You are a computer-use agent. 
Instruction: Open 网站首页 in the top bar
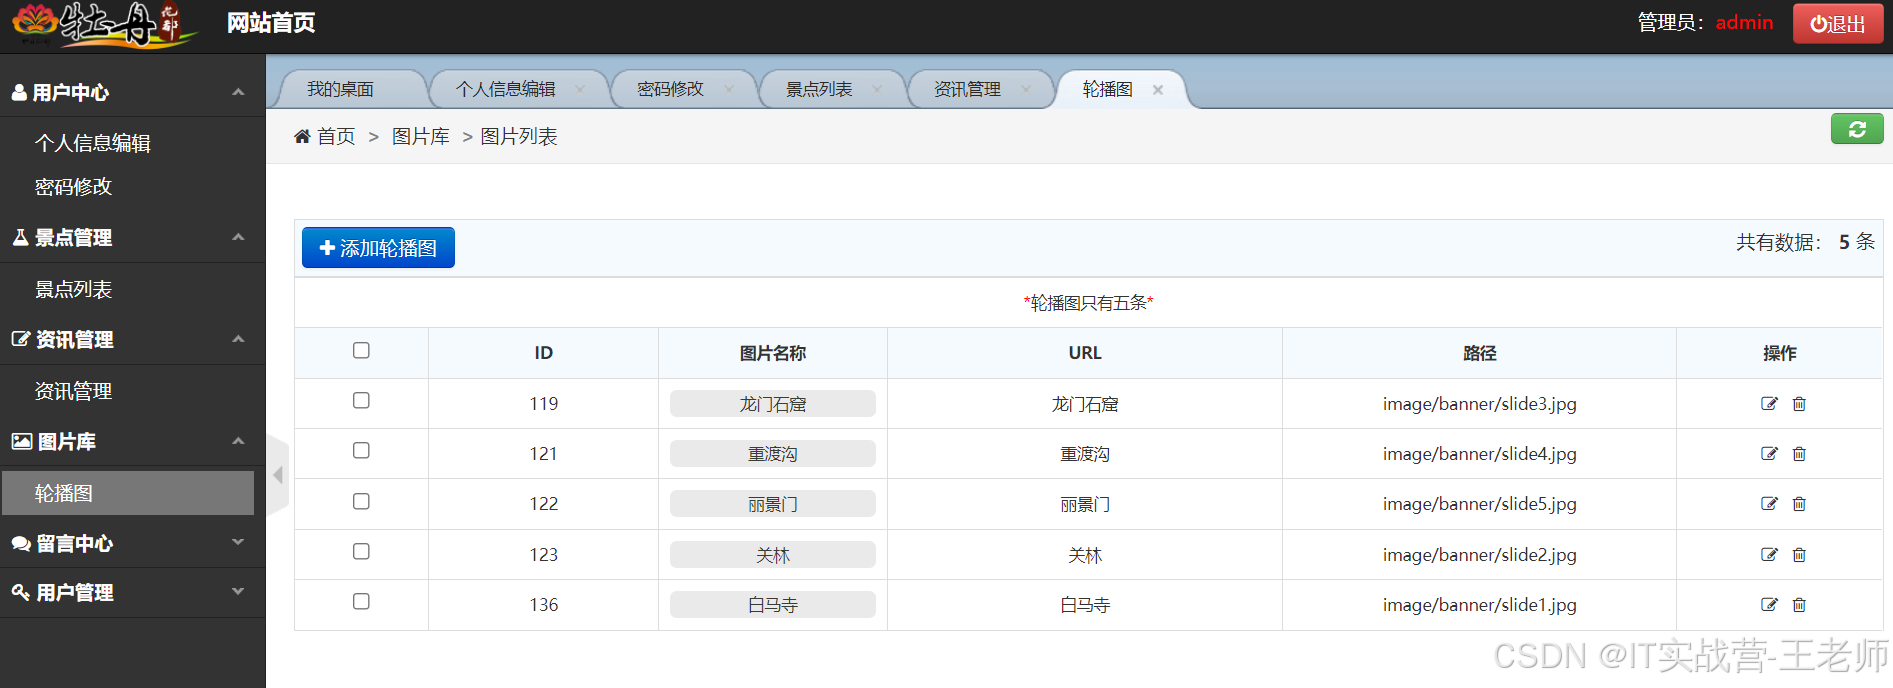[271, 23]
